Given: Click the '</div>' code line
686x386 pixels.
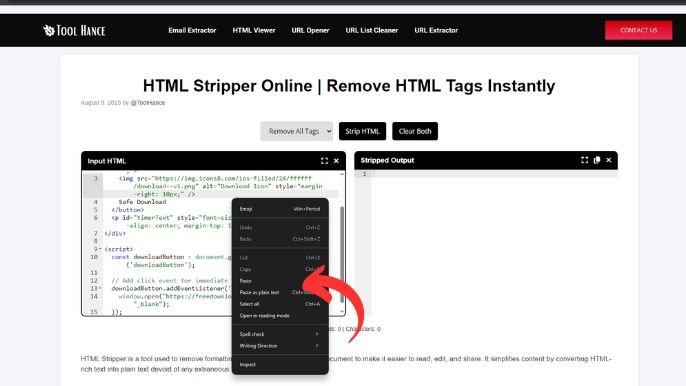Looking at the screenshot, I should 115,233.
